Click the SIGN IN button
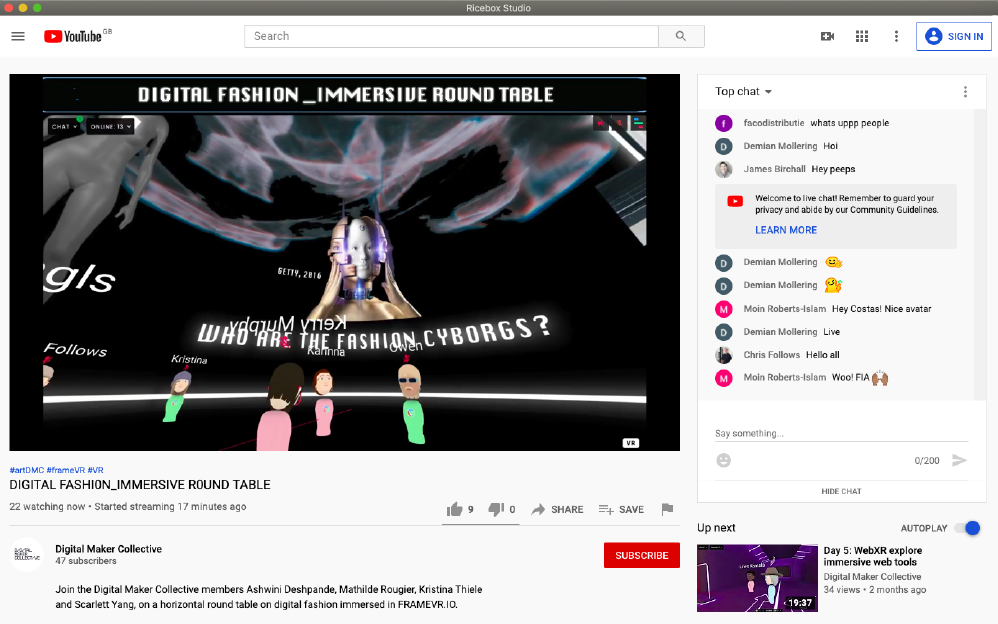 (x=953, y=36)
